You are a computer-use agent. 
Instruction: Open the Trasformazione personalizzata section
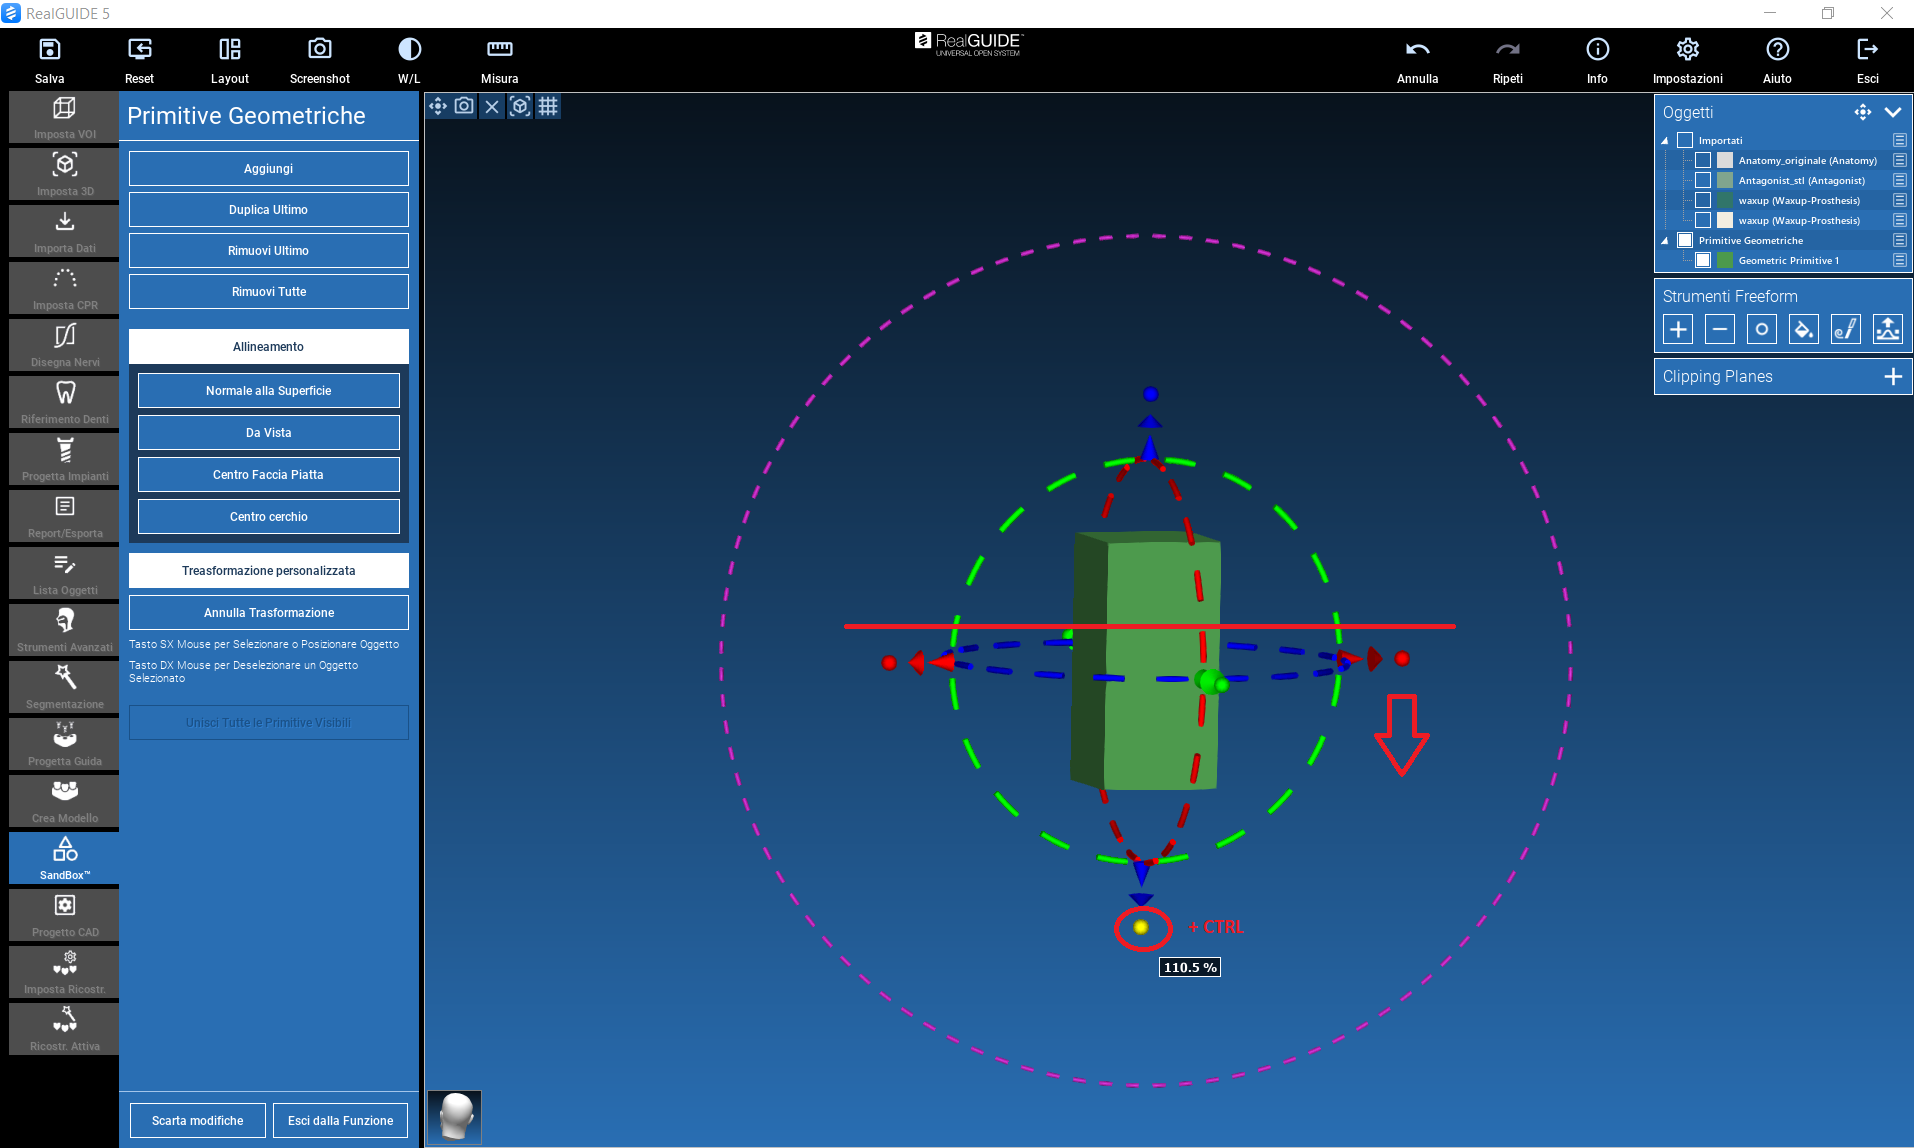tap(268, 571)
